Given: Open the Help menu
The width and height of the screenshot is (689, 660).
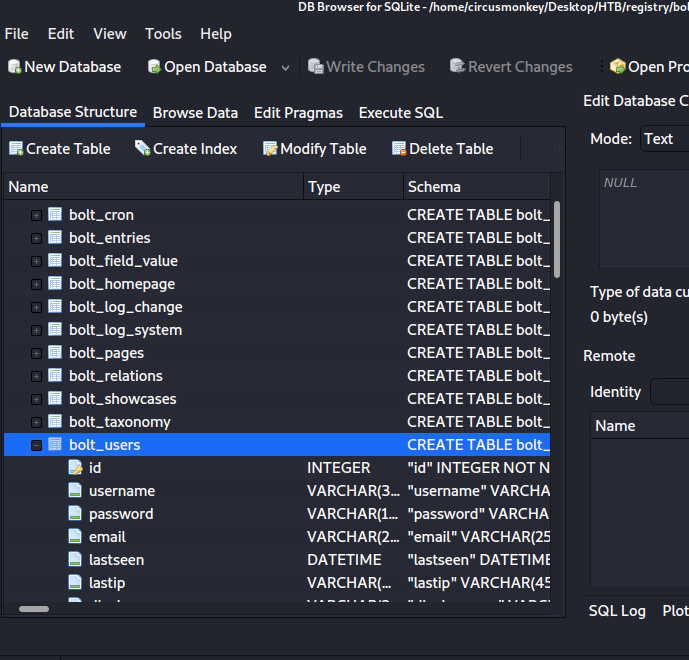Looking at the screenshot, I should point(216,34).
